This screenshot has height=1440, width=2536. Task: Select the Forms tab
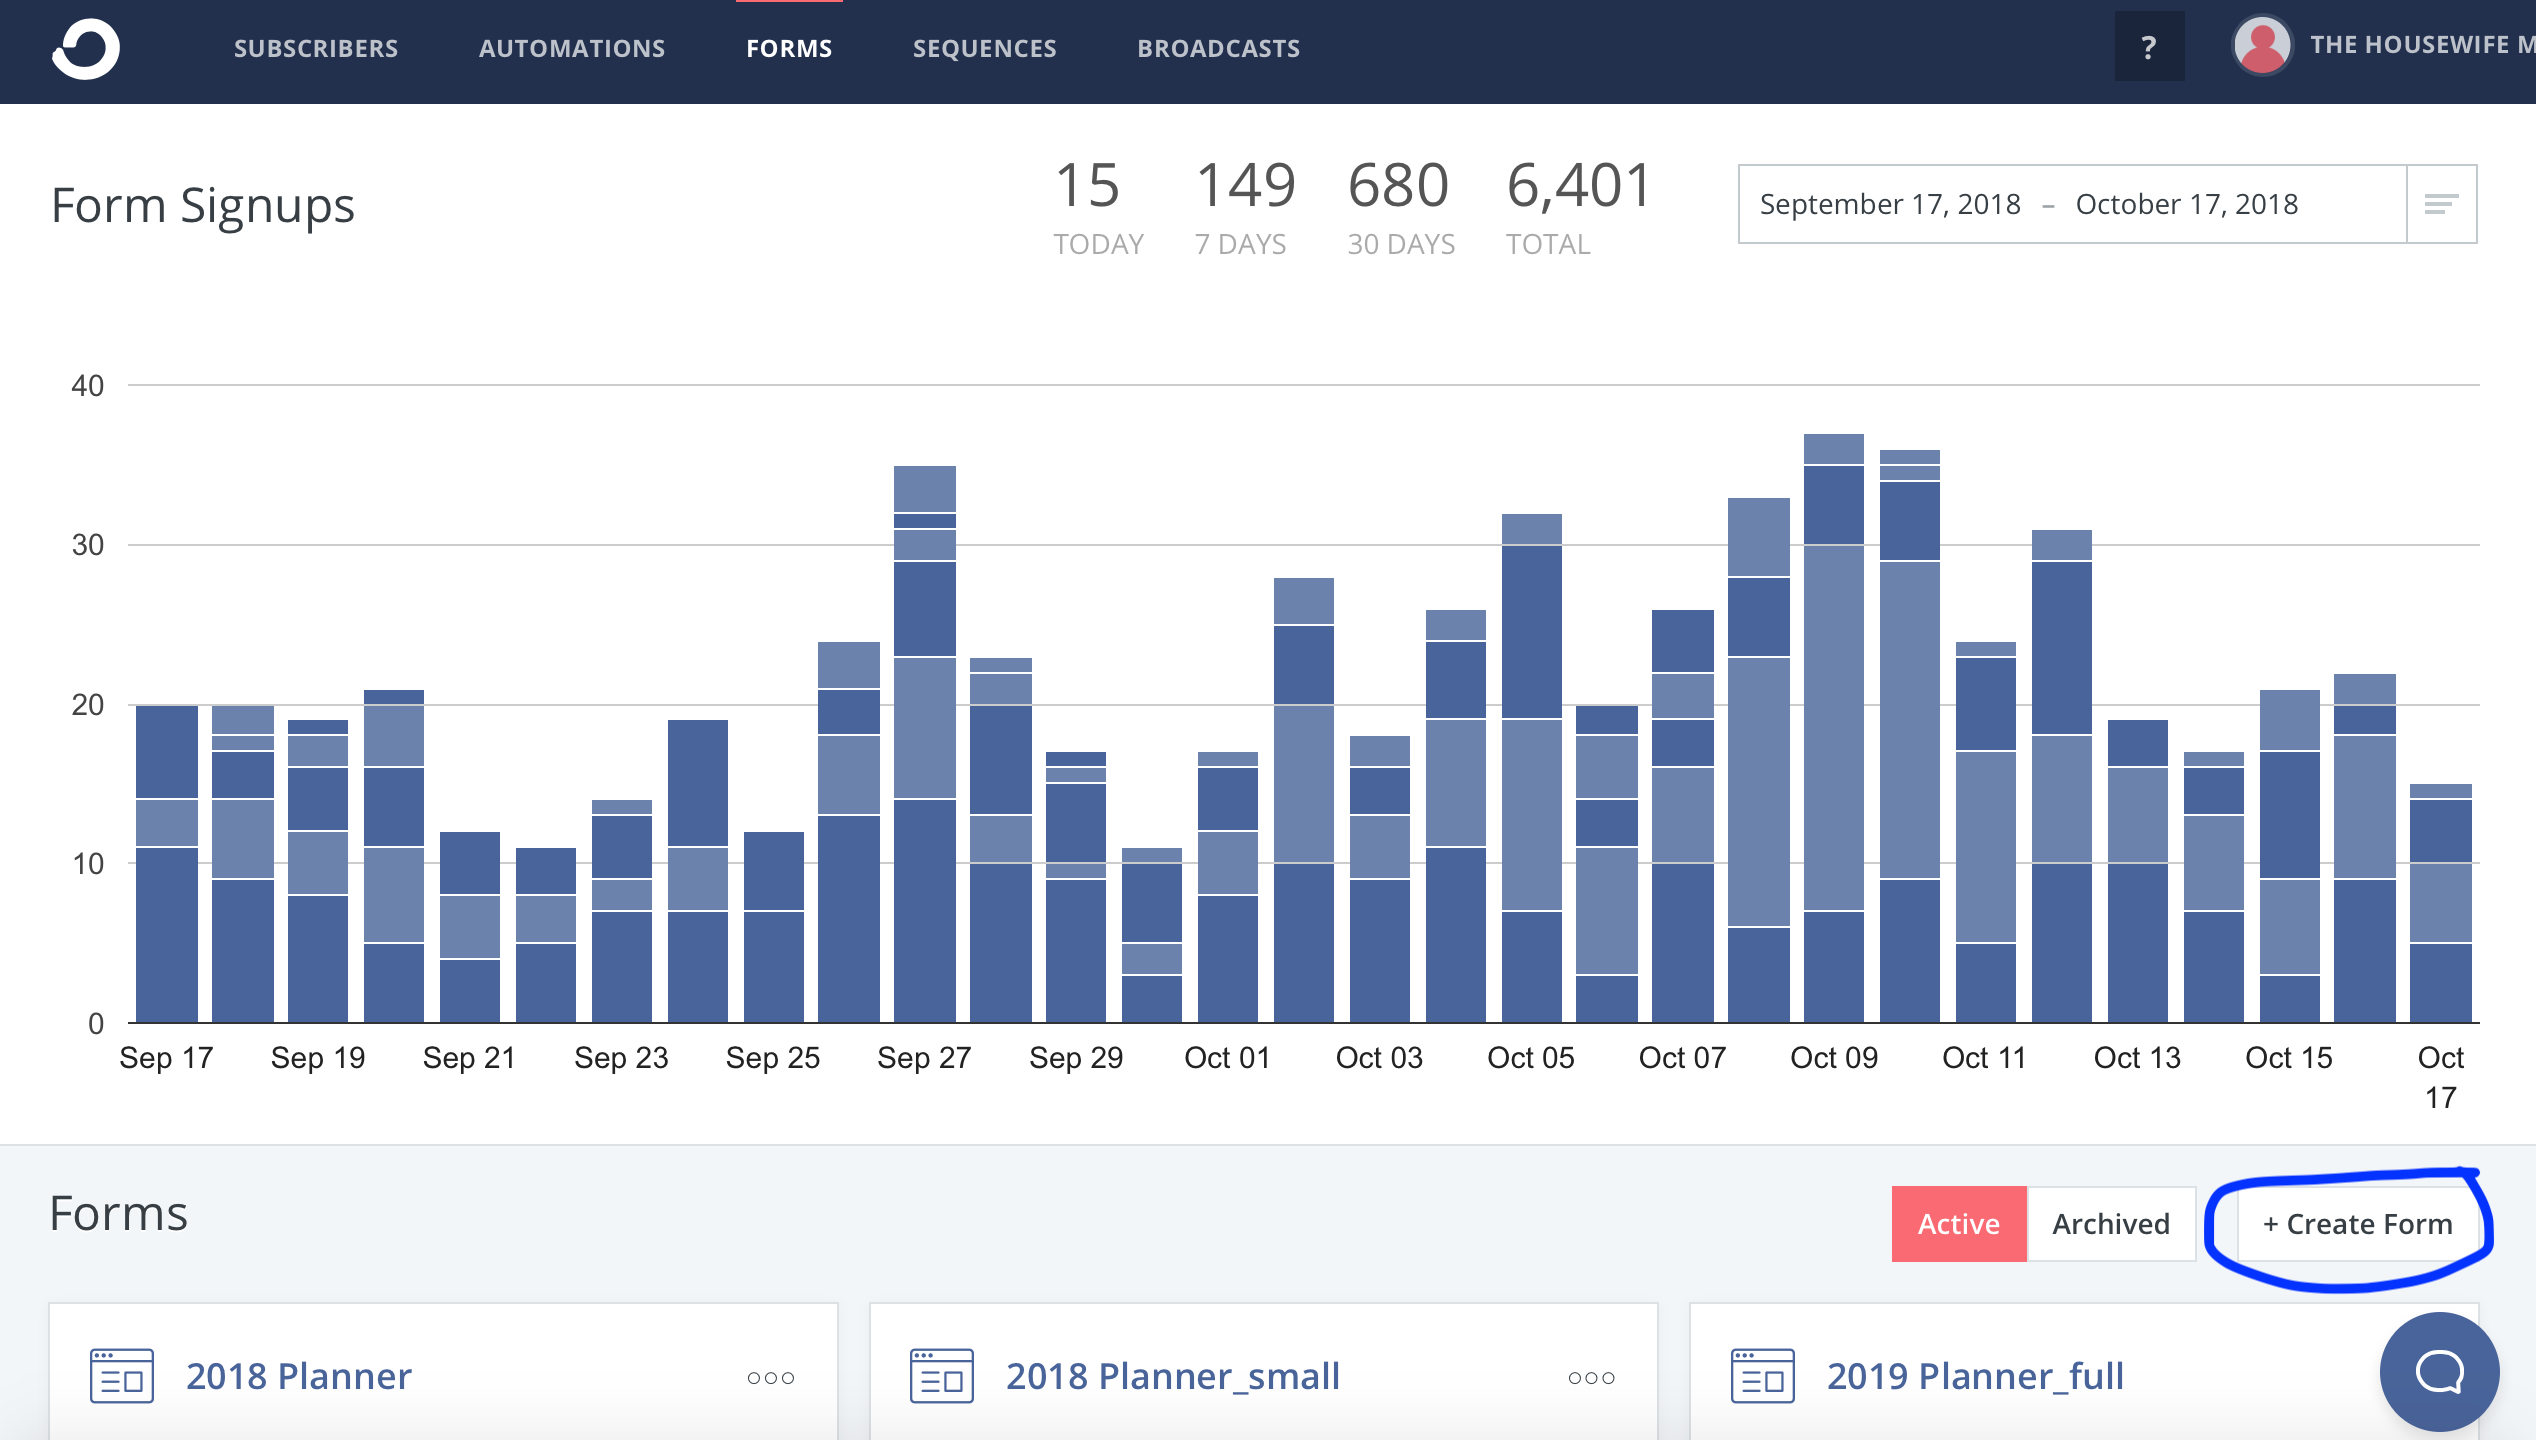789,48
